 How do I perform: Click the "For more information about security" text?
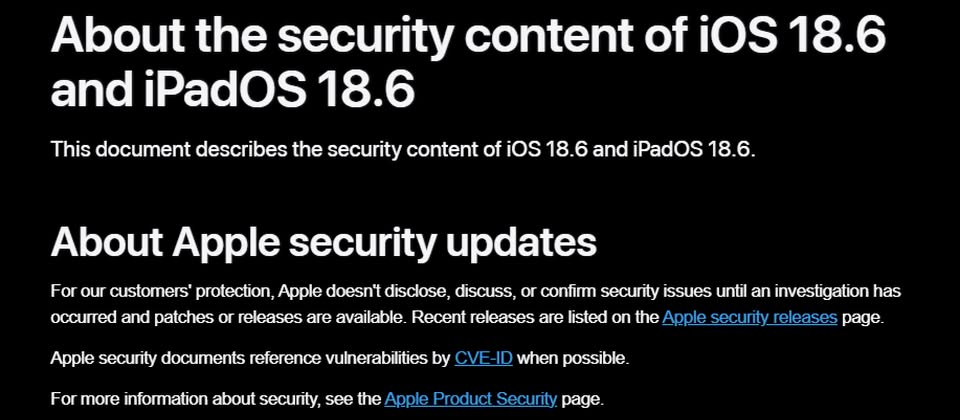coord(215,398)
